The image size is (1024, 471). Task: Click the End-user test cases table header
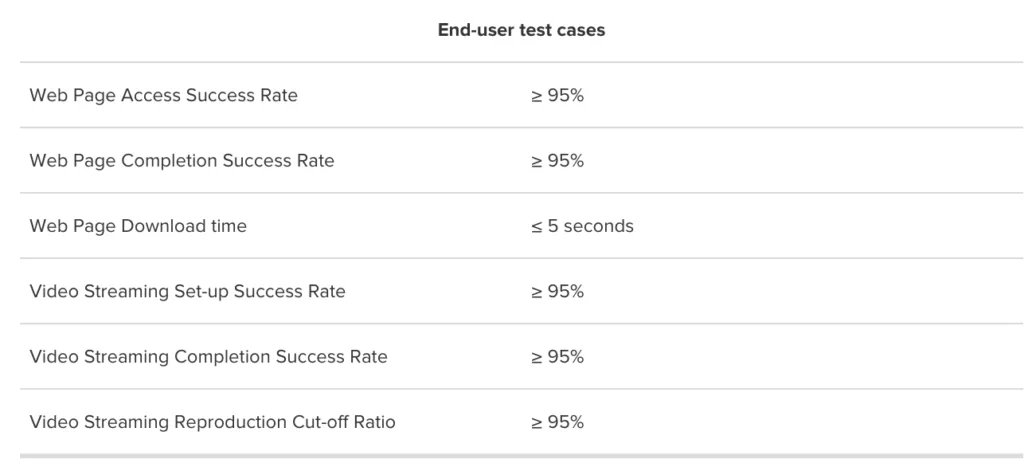[x=521, y=30]
